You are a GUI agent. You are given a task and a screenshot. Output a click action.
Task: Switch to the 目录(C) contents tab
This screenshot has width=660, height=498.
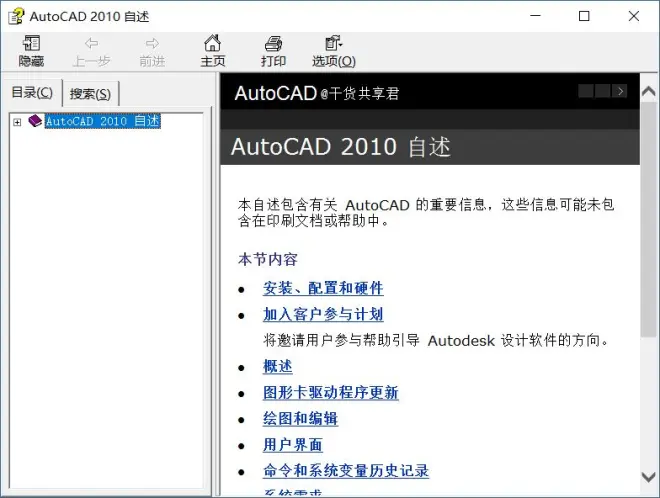[32, 92]
